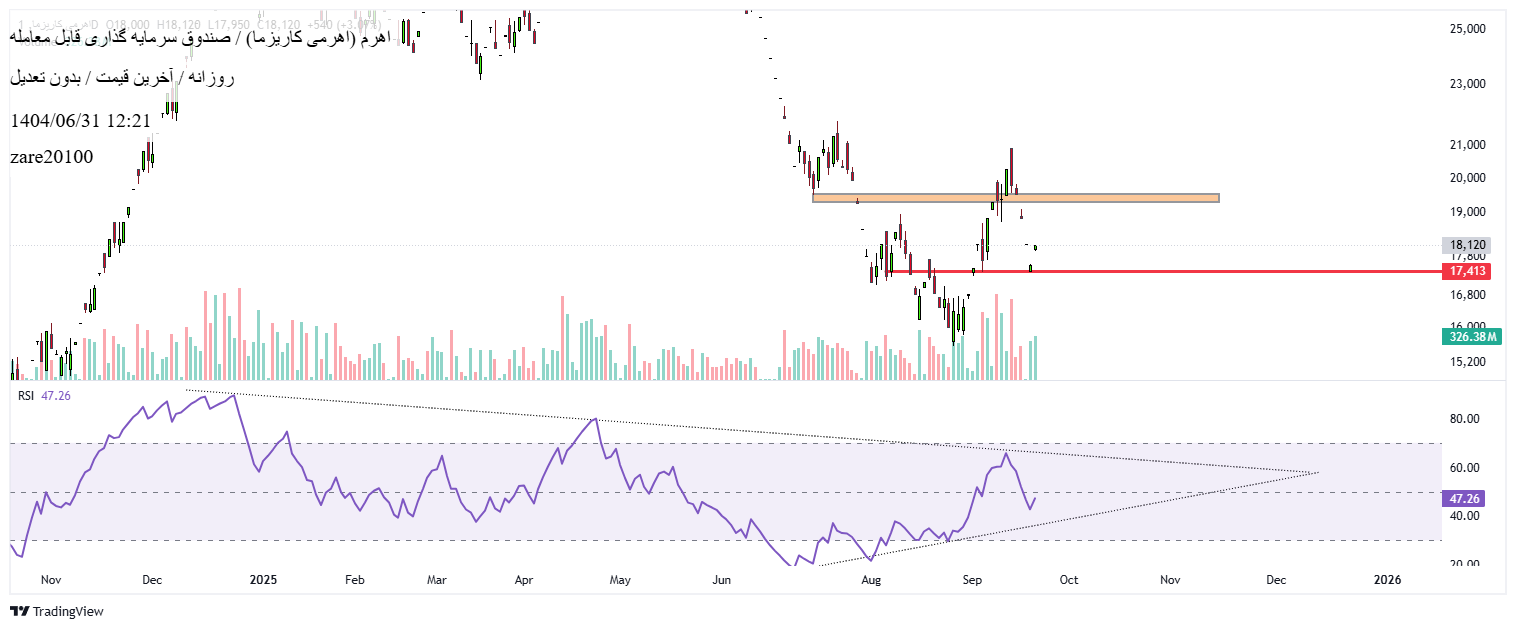Click the Feb label on time axis
This screenshot has height=629, width=1516.
[355, 580]
